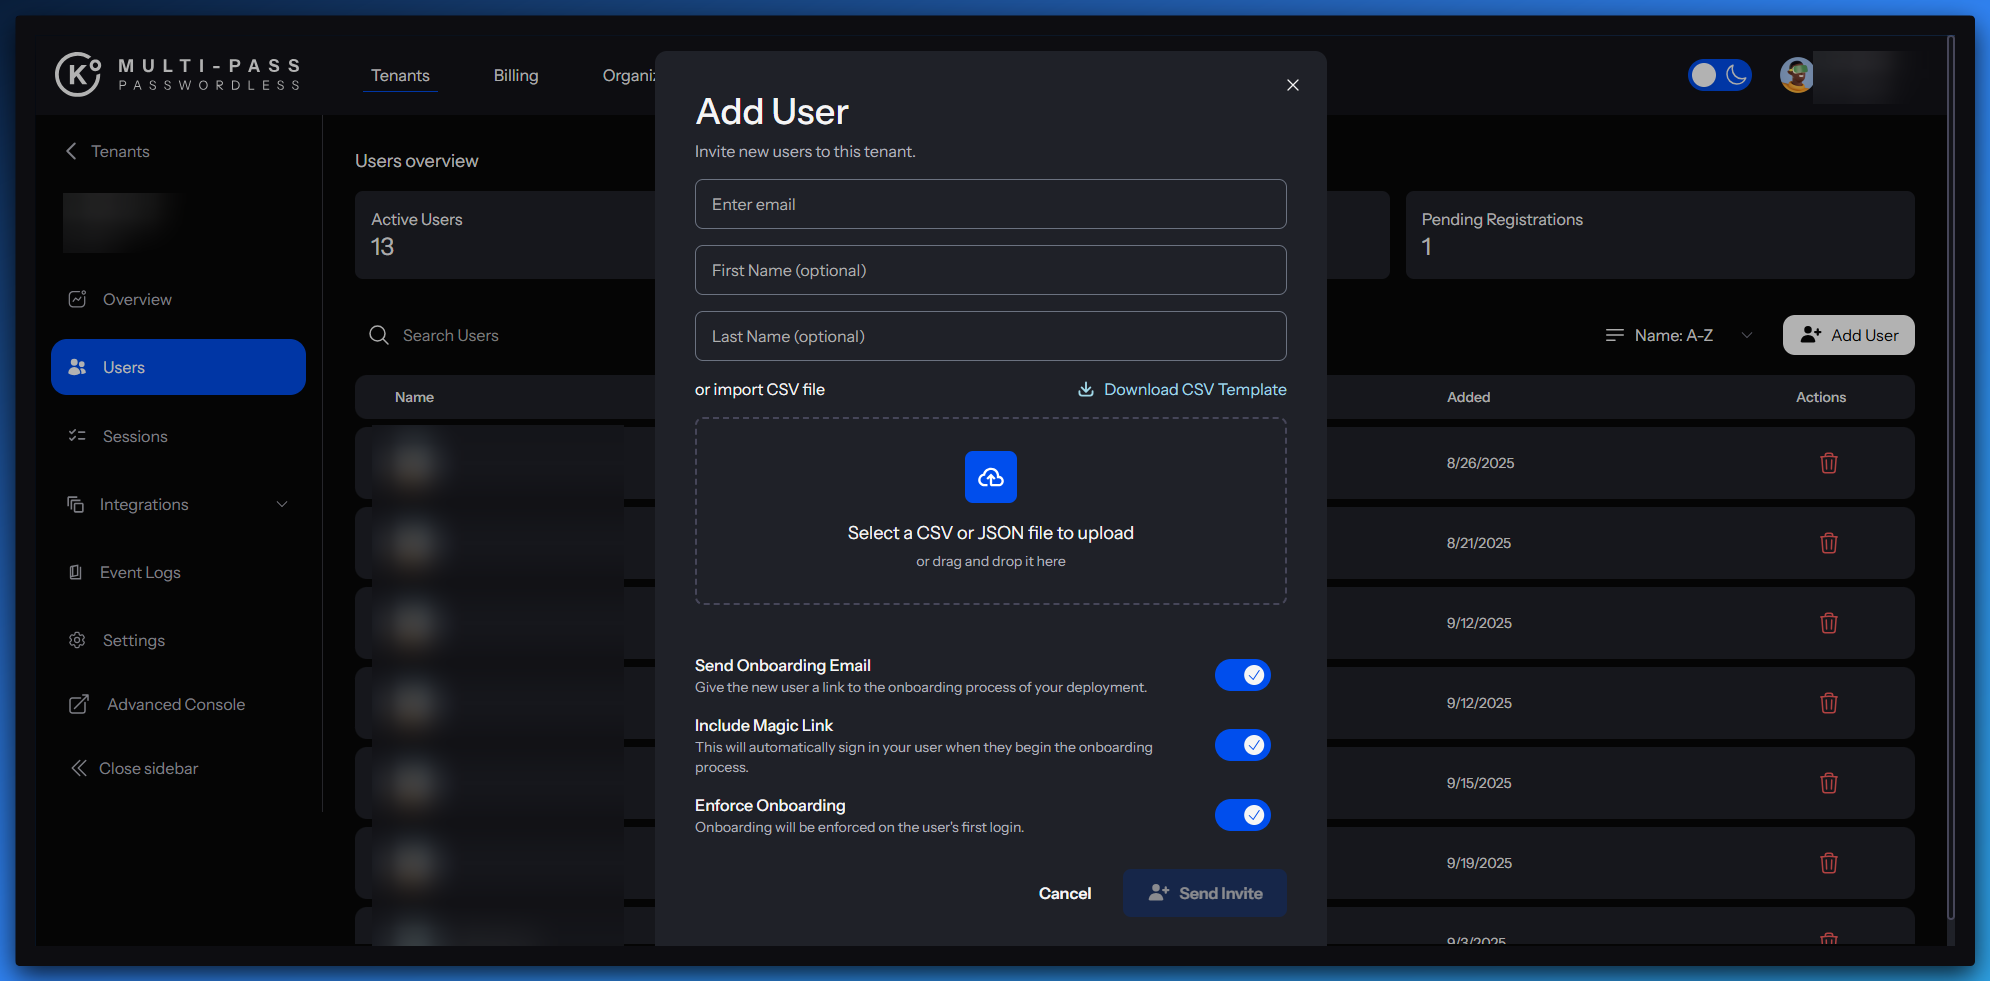Turn off Include Magic Link
This screenshot has width=1990, height=981.
tap(1242, 745)
